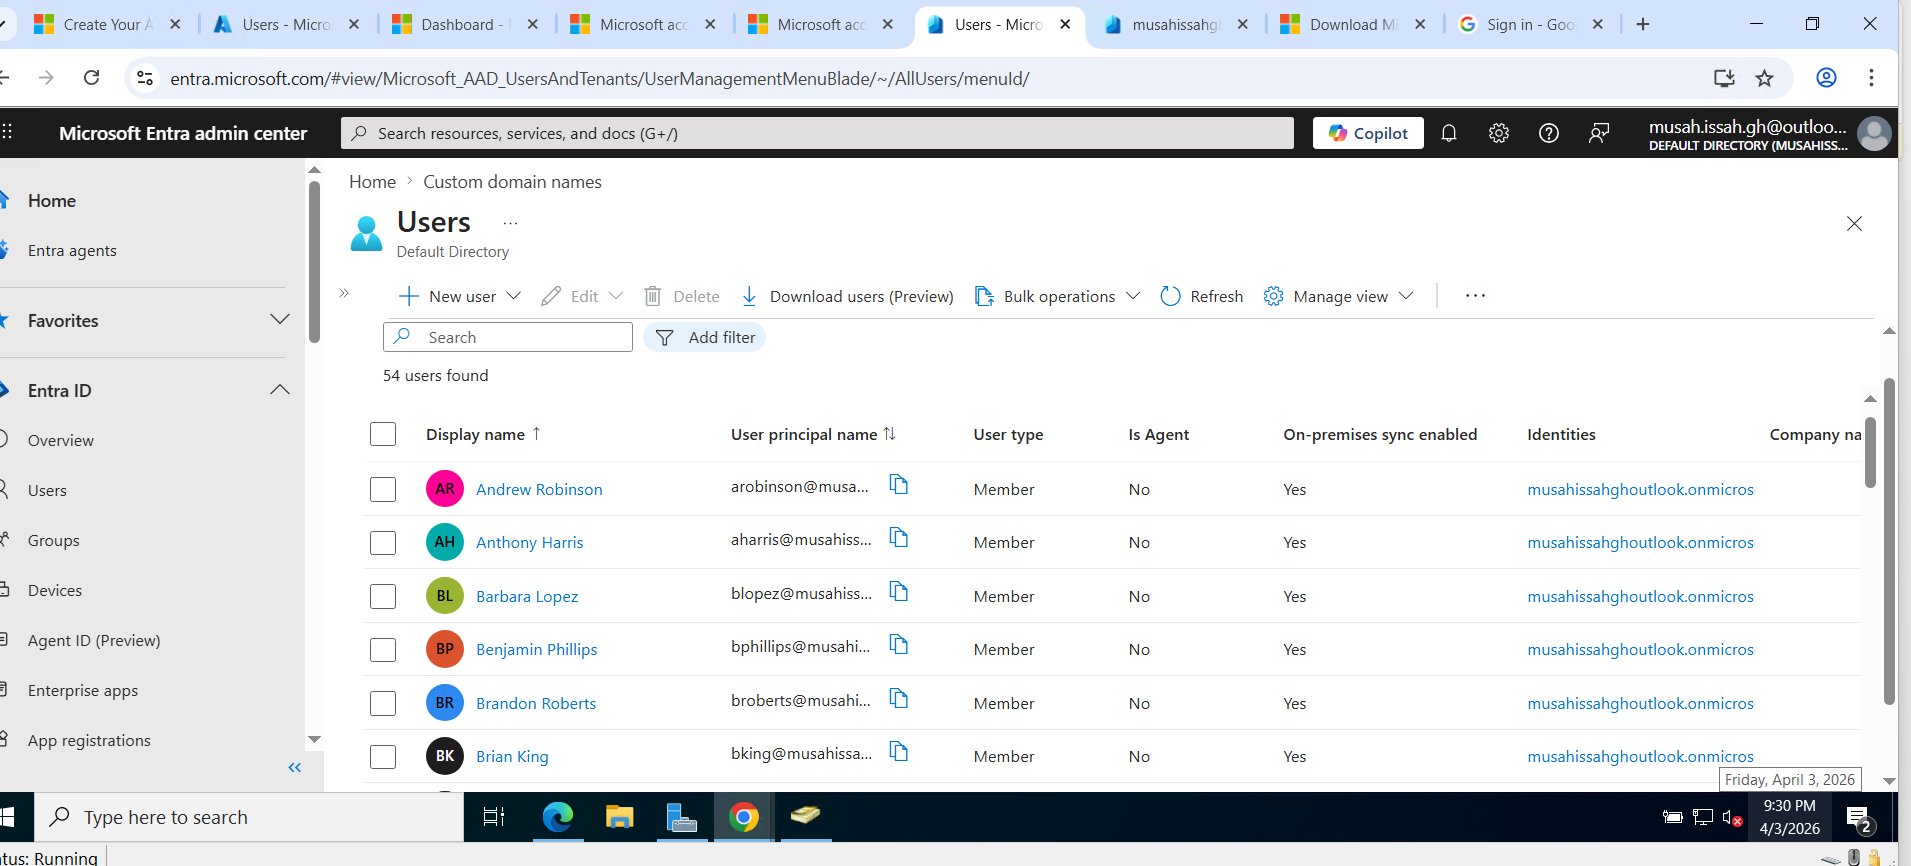This screenshot has height=866, width=1911.
Task: Open Chrome three-dot menu
Action: pos(1871,78)
